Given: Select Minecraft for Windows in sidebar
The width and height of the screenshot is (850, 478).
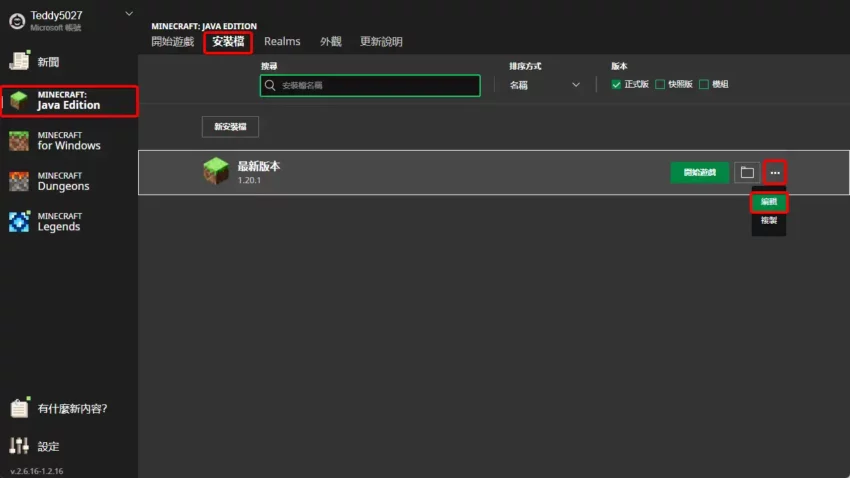Looking at the screenshot, I should pos(69,141).
